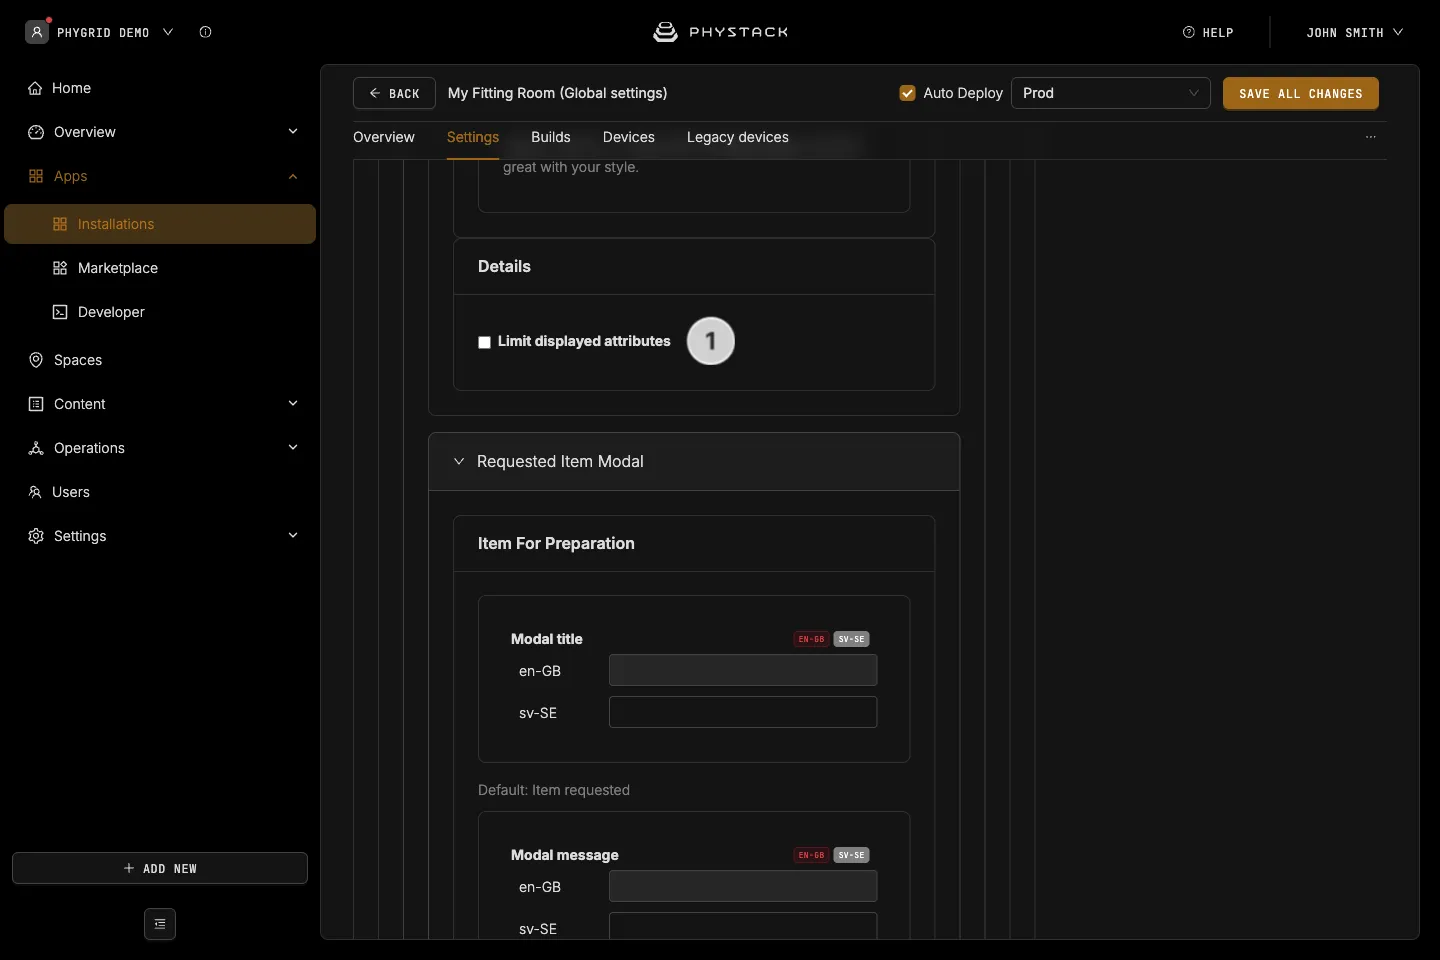The width and height of the screenshot is (1440, 960).
Task: Select the Settings tab
Action: coord(473,137)
